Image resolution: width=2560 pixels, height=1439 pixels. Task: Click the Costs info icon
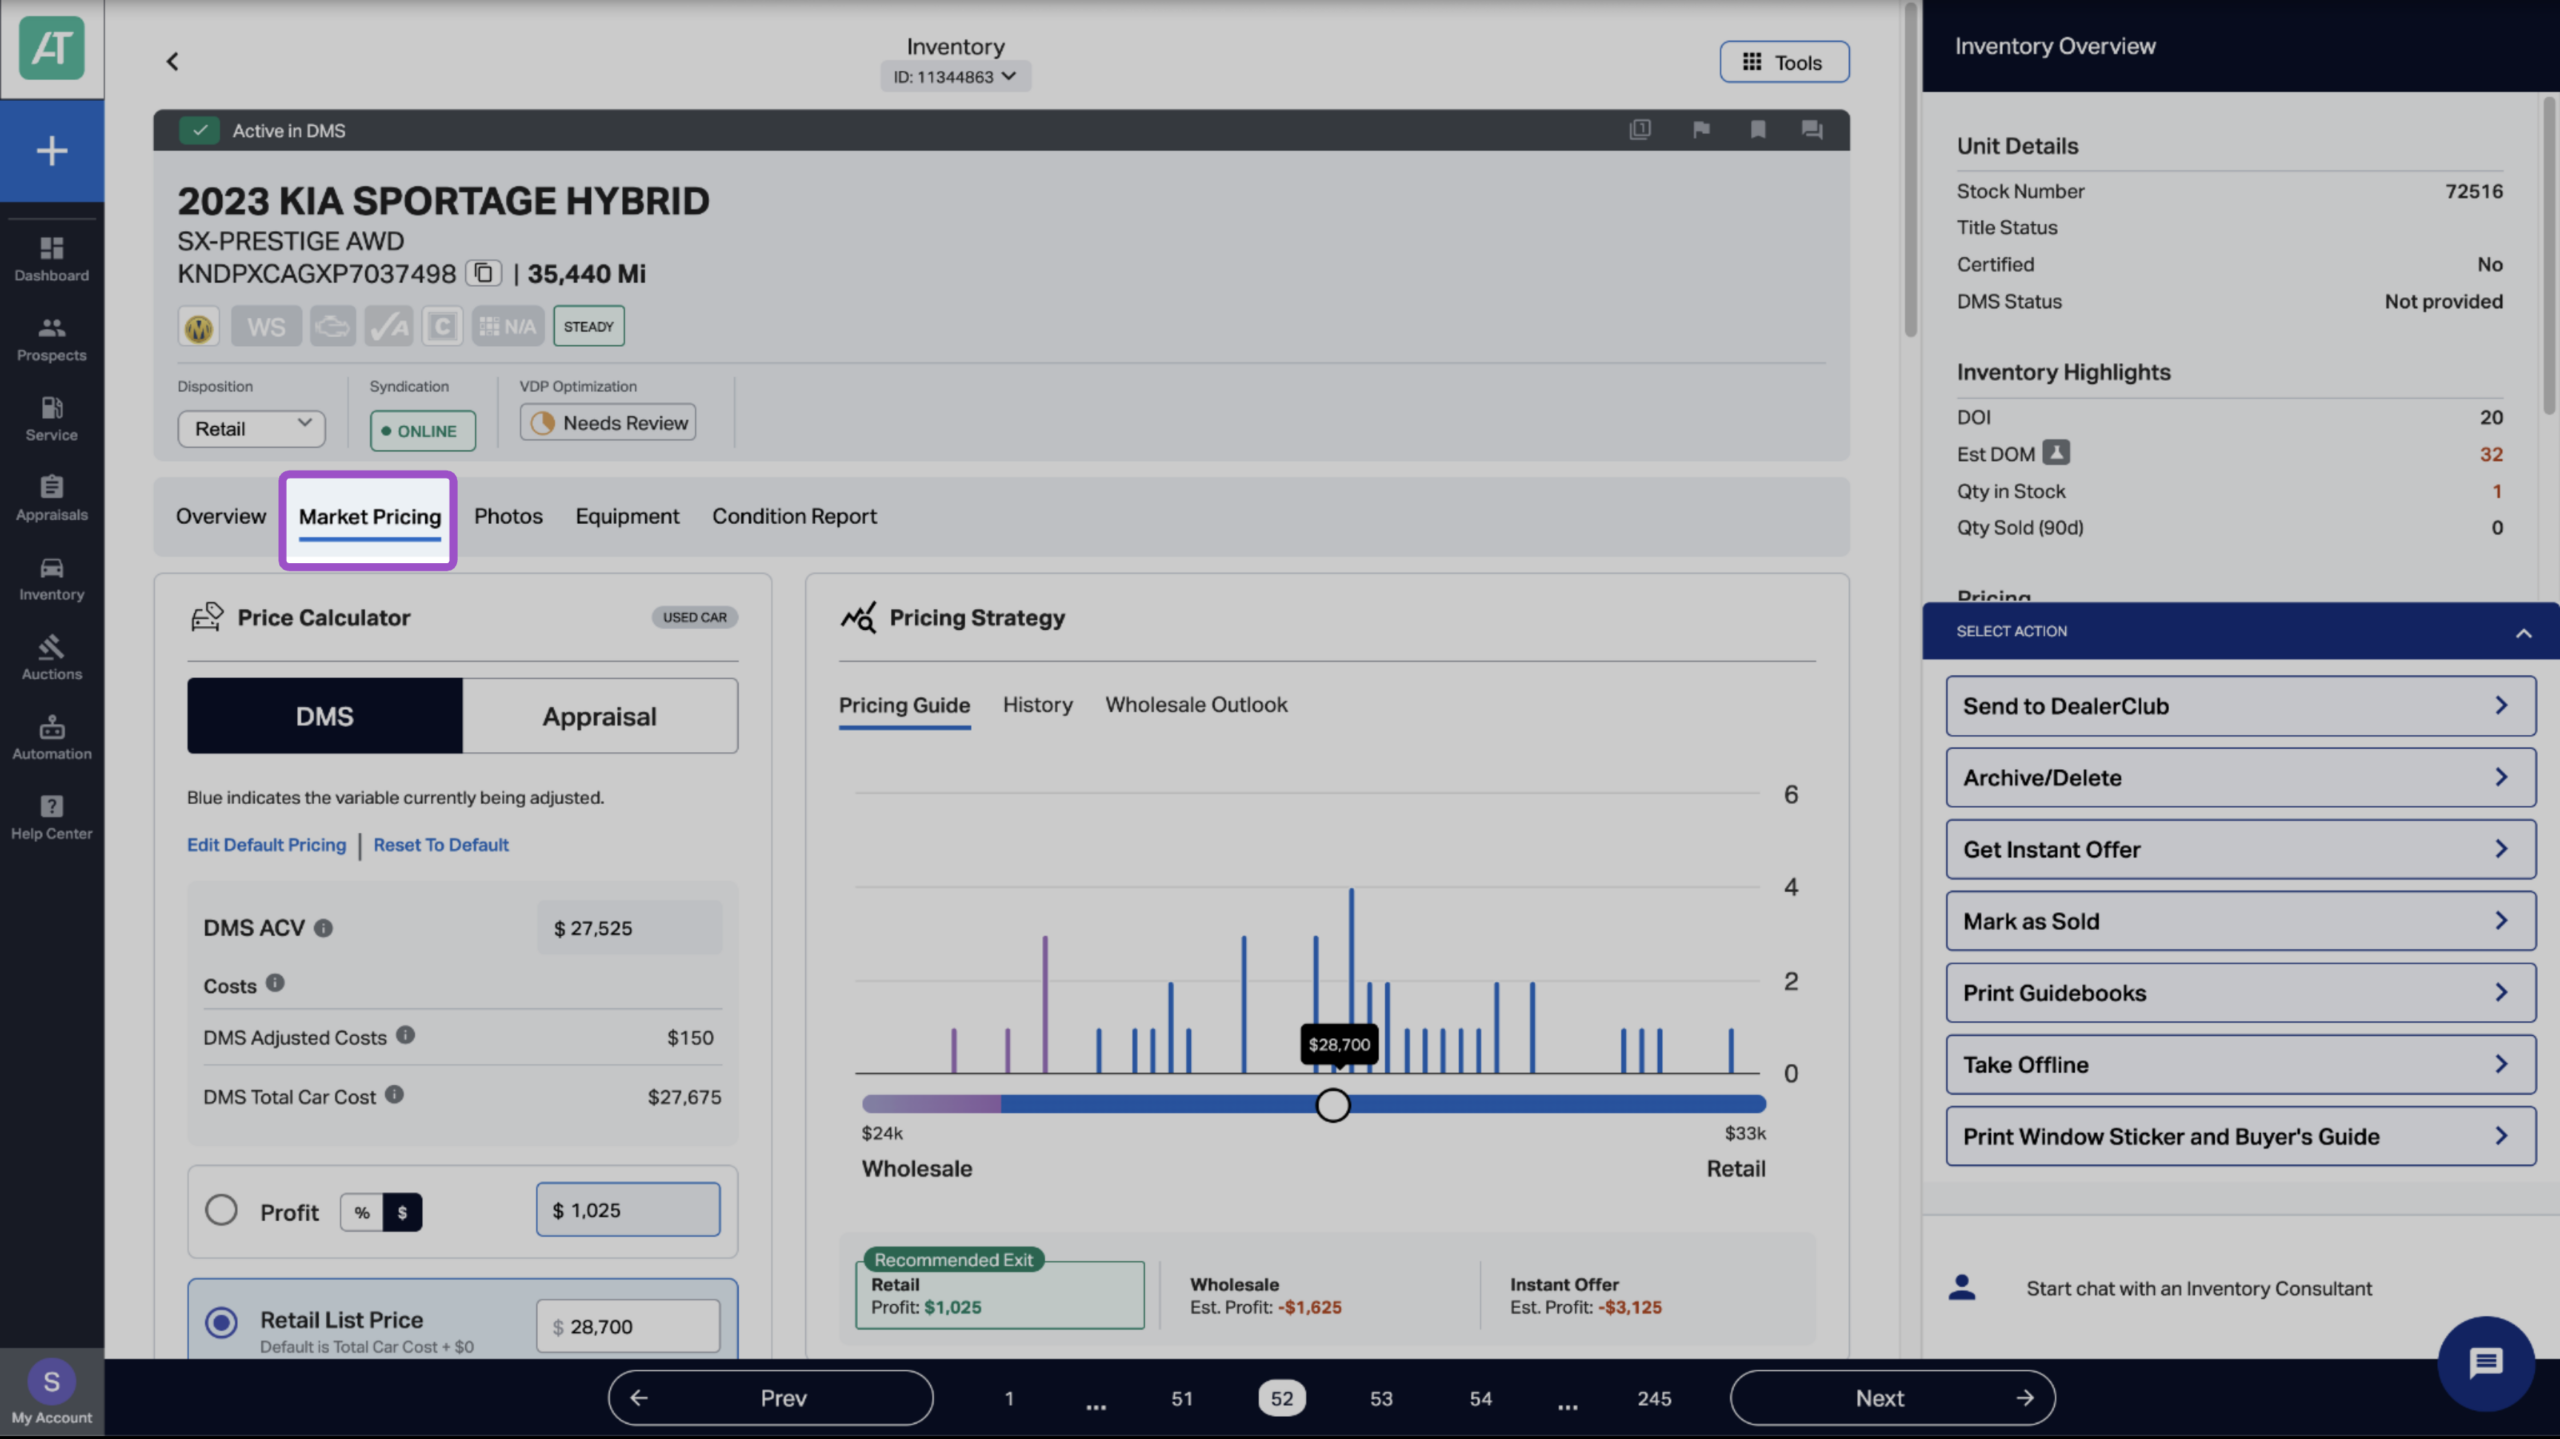pyautogui.click(x=275, y=983)
